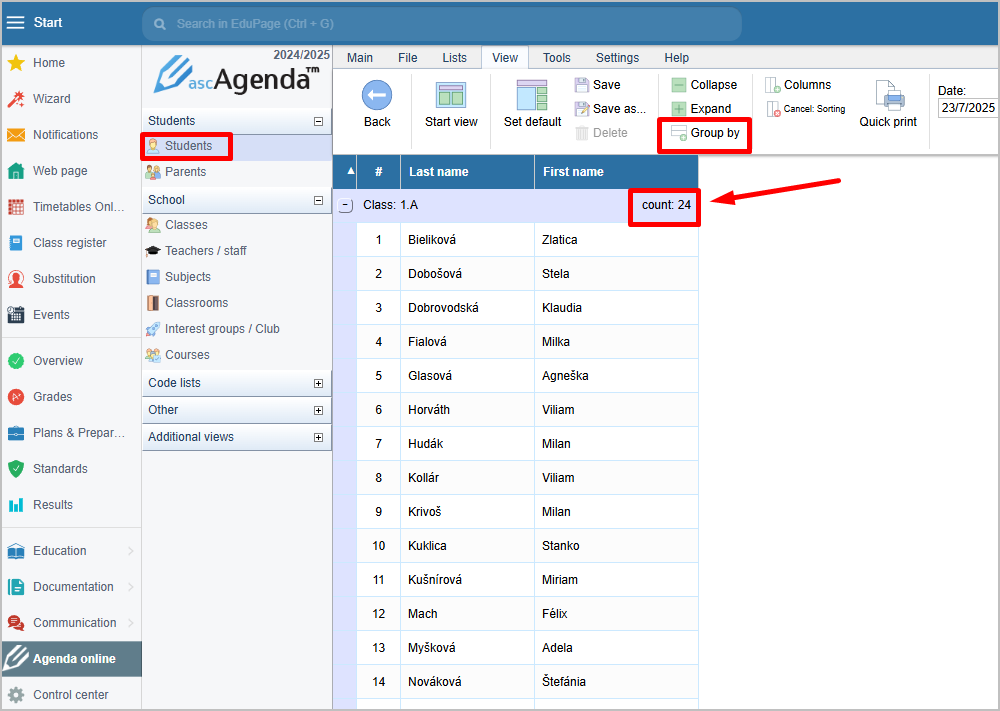Click the Back arrow button icon
This screenshot has width=1000, height=711.
point(377,96)
